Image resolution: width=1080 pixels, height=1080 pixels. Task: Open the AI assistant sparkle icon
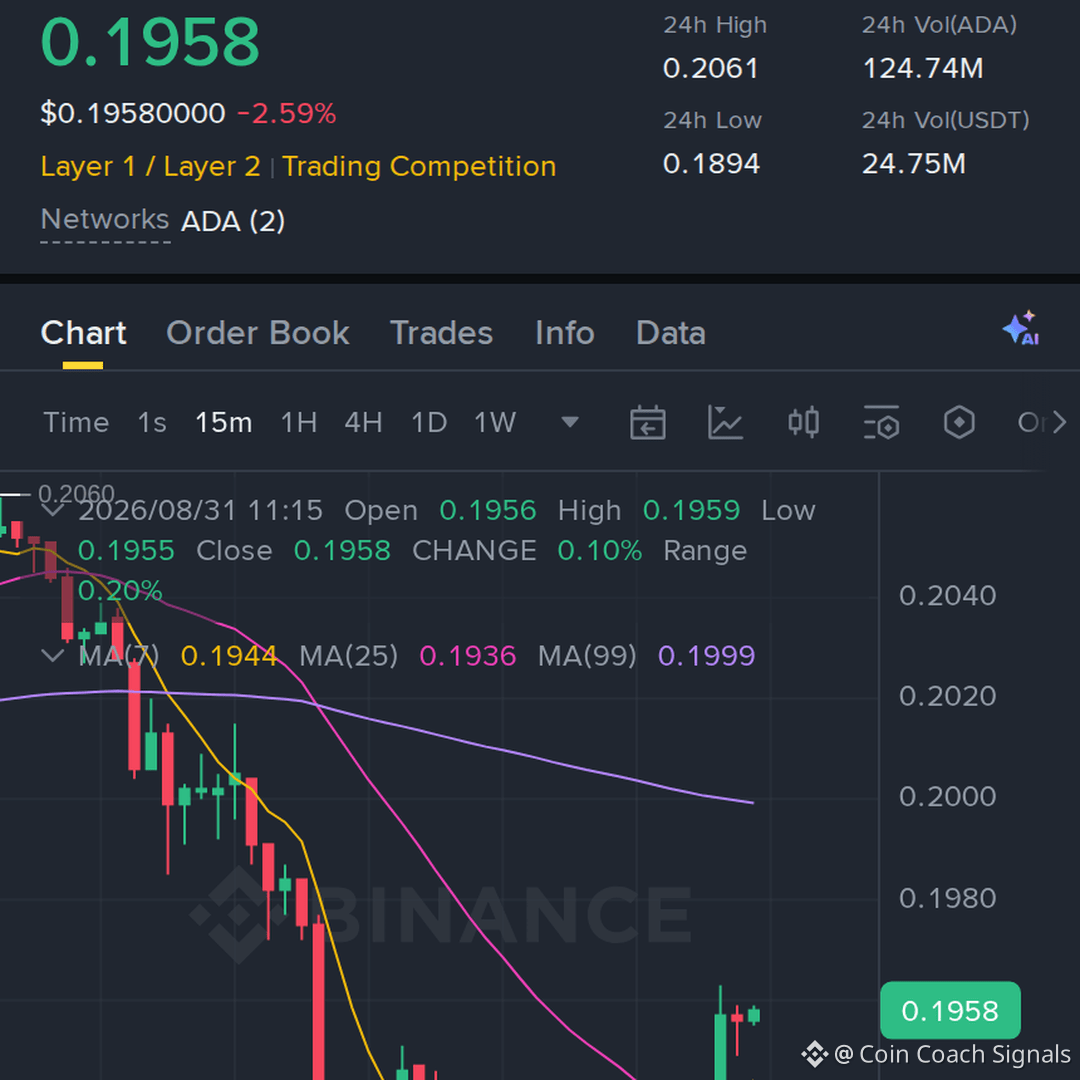(x=1021, y=328)
